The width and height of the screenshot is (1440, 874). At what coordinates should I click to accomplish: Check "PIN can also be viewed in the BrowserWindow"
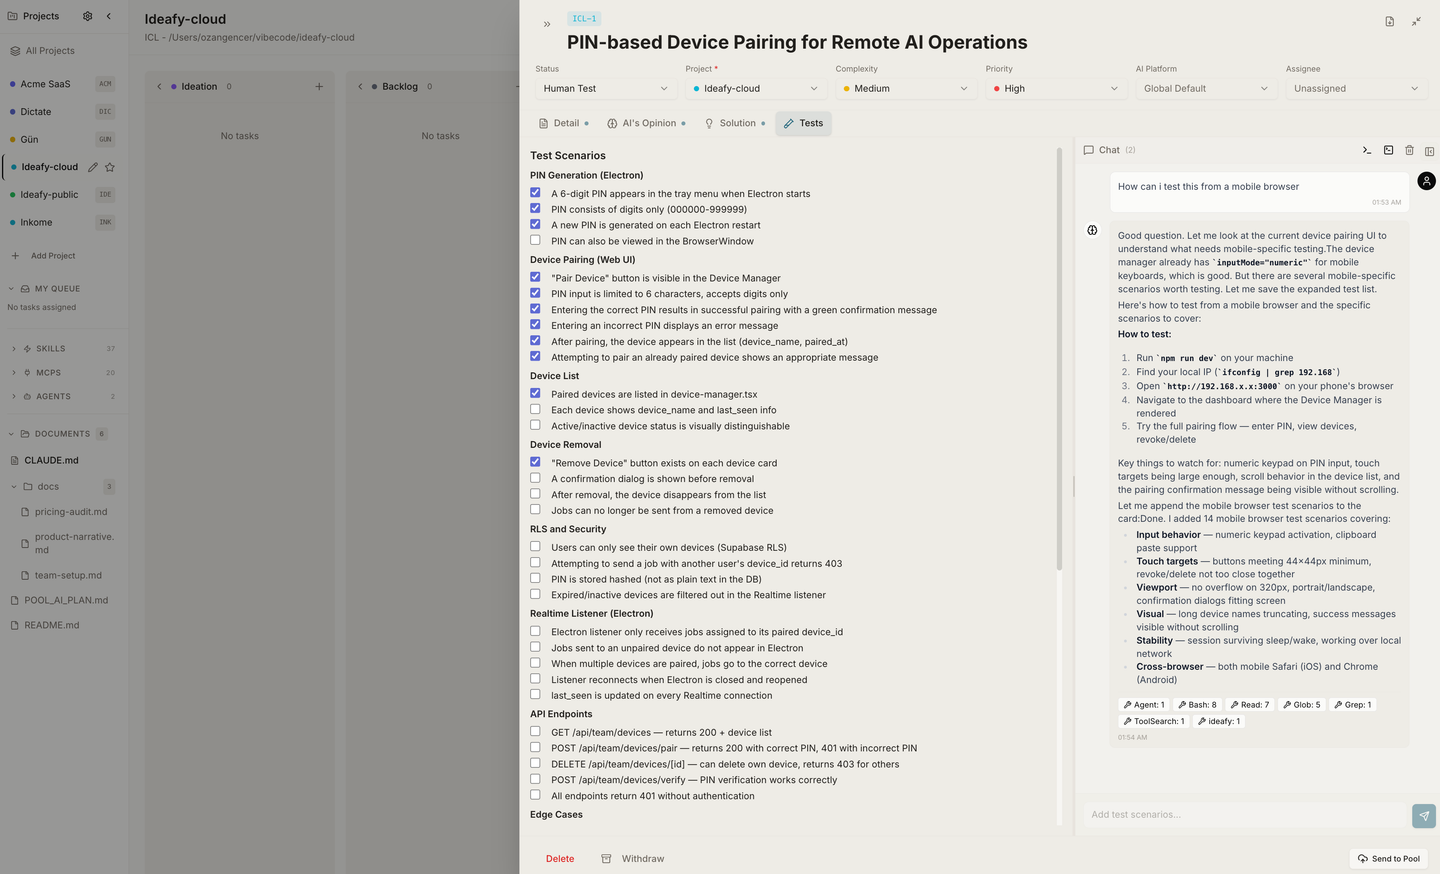[535, 240]
